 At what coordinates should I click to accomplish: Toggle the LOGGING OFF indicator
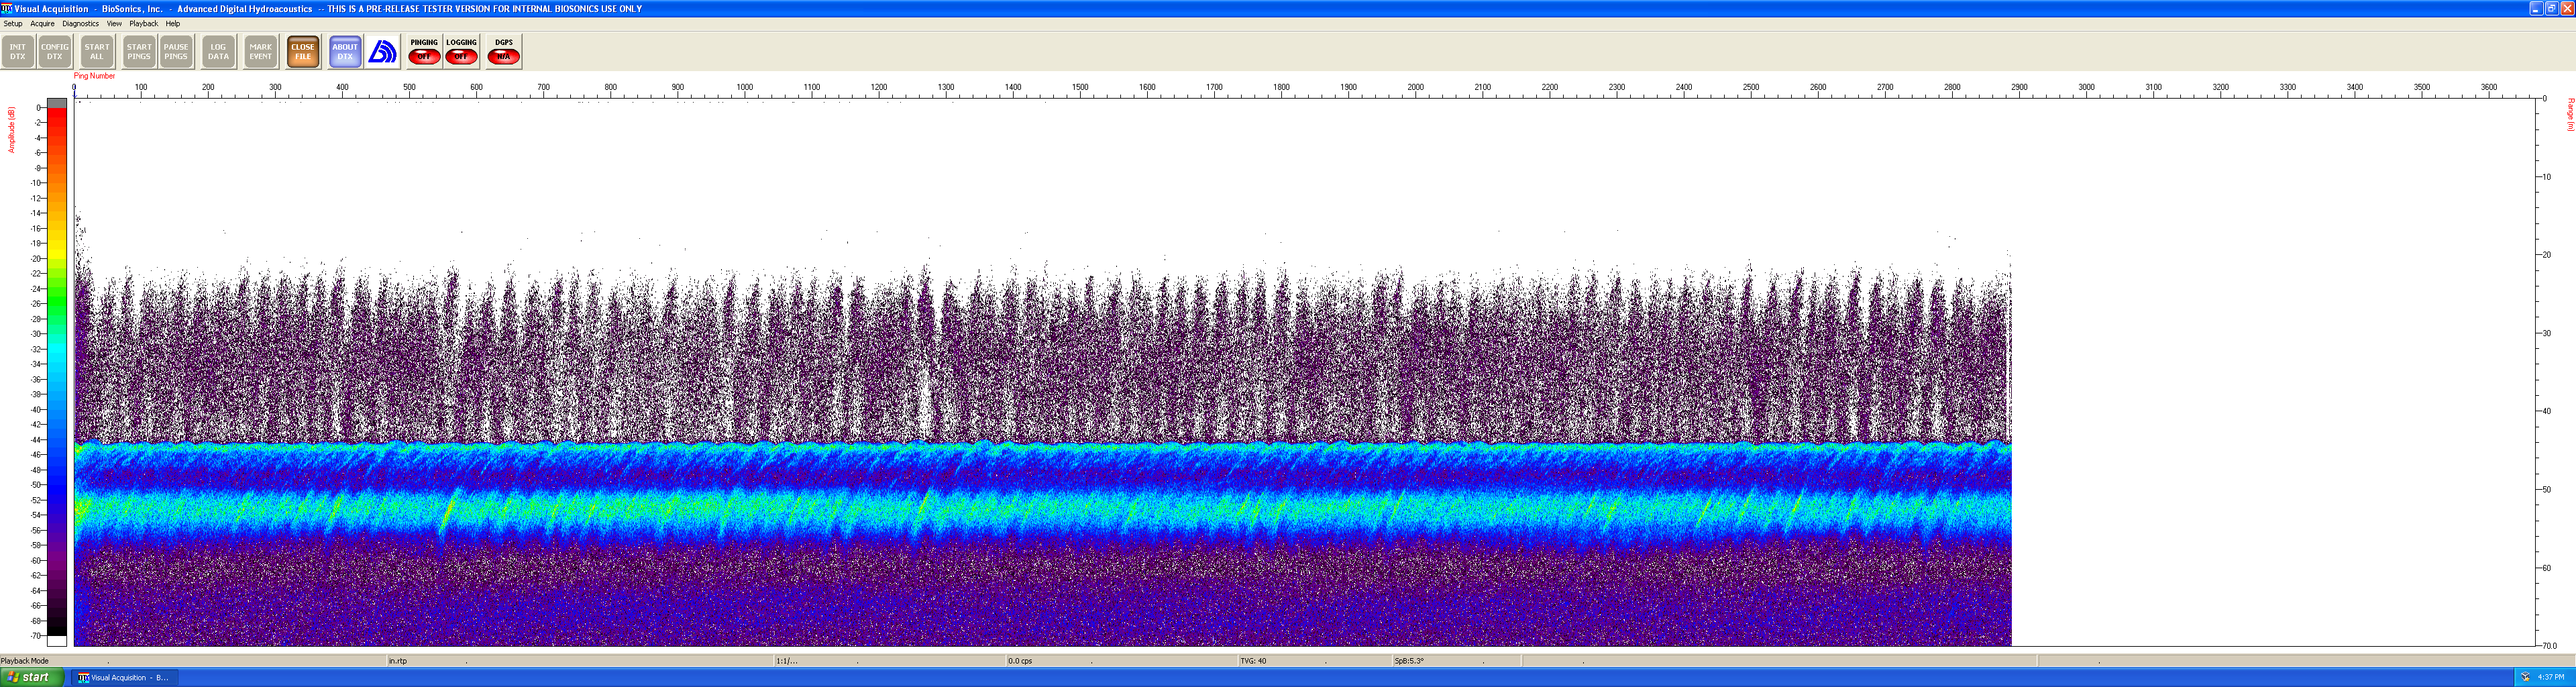(461, 52)
